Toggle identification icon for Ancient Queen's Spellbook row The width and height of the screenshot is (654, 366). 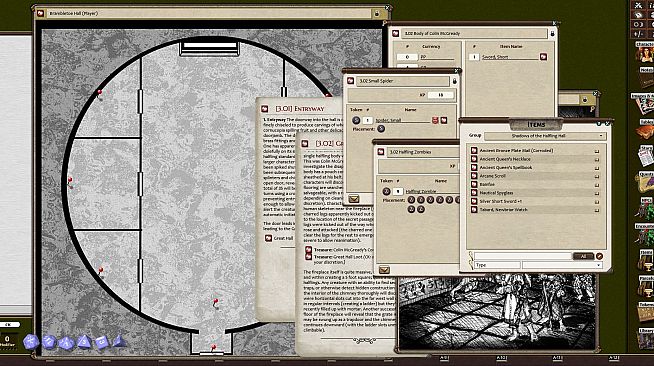[597, 168]
